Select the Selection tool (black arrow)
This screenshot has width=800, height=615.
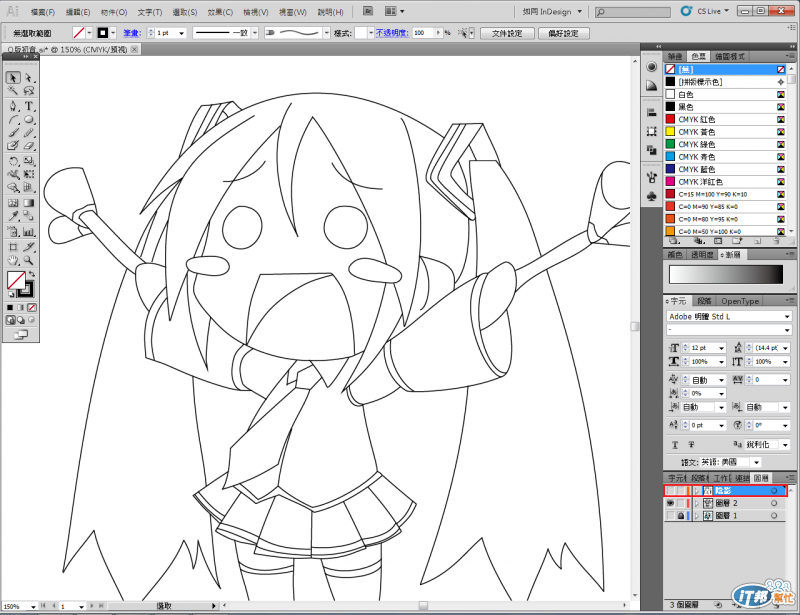click(13, 78)
